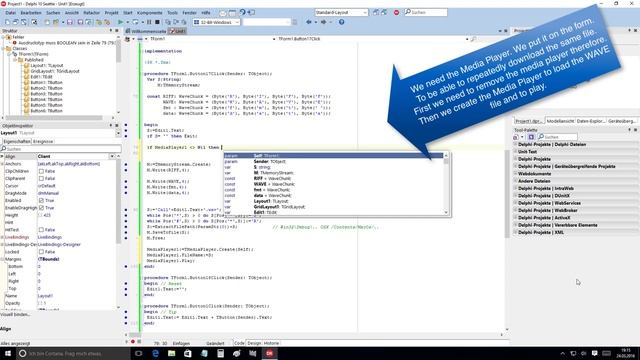Screen dimensions: 640x360
Task: Click the error icon for BOOLEAN message in Struktur
Action: (x=15, y=42)
